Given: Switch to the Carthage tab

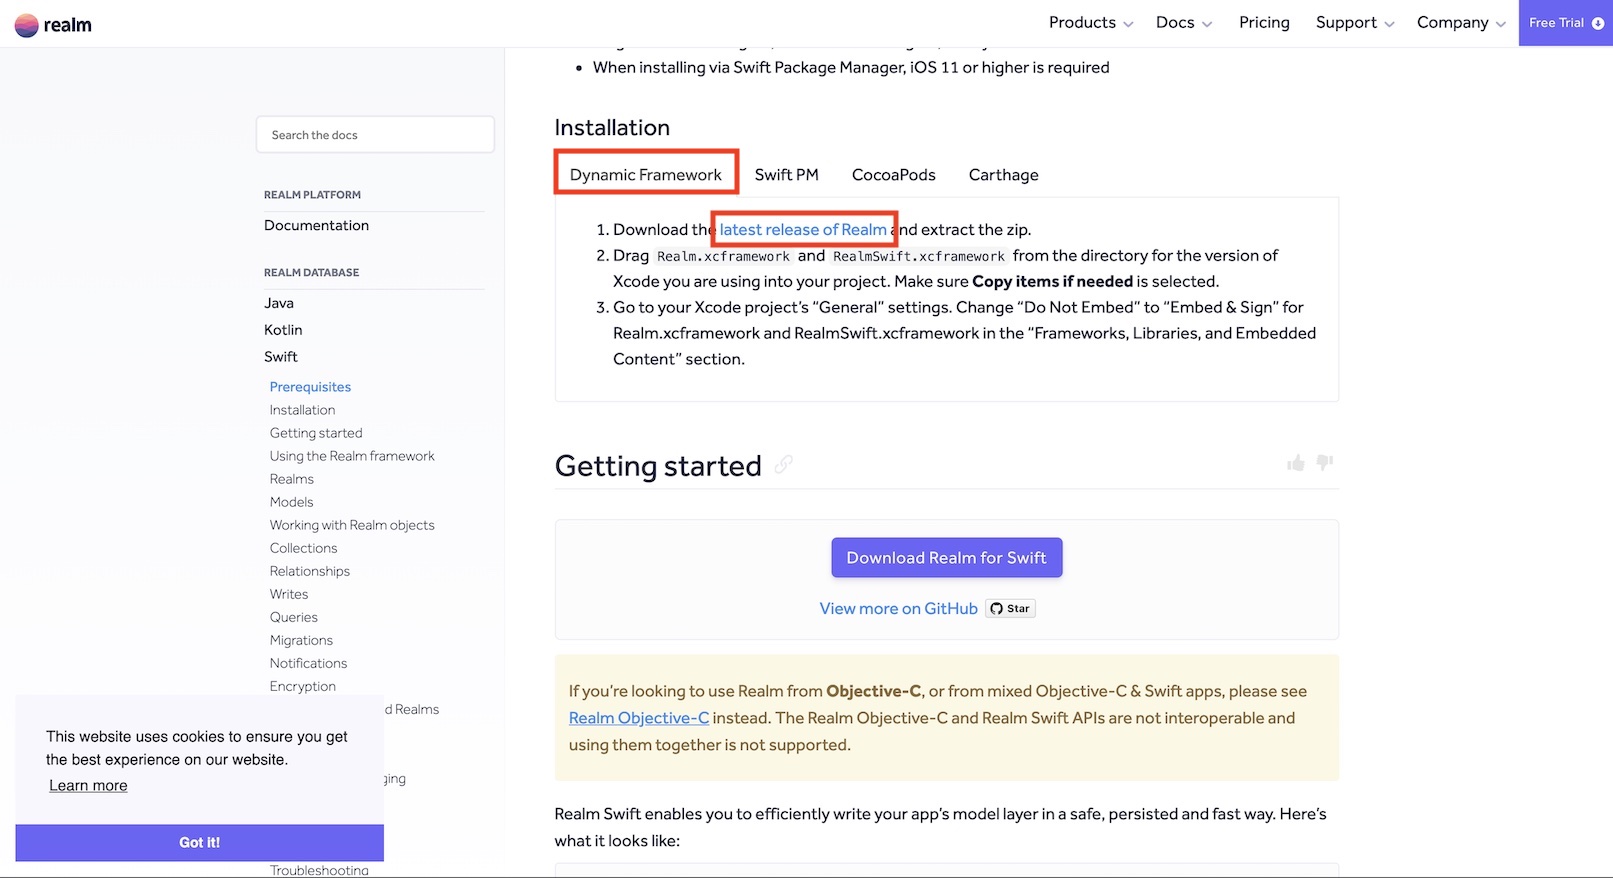Looking at the screenshot, I should [x=1004, y=175].
